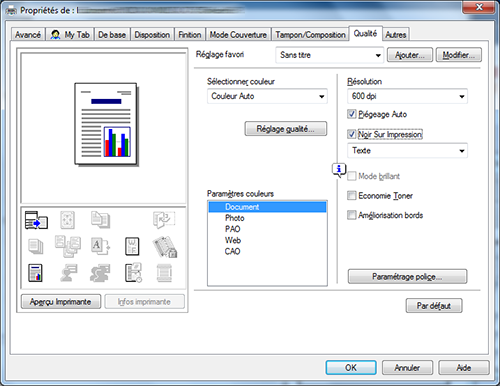Select Web in Paramètres couleurs list
Screen dimensions: 500x386
tap(267, 240)
